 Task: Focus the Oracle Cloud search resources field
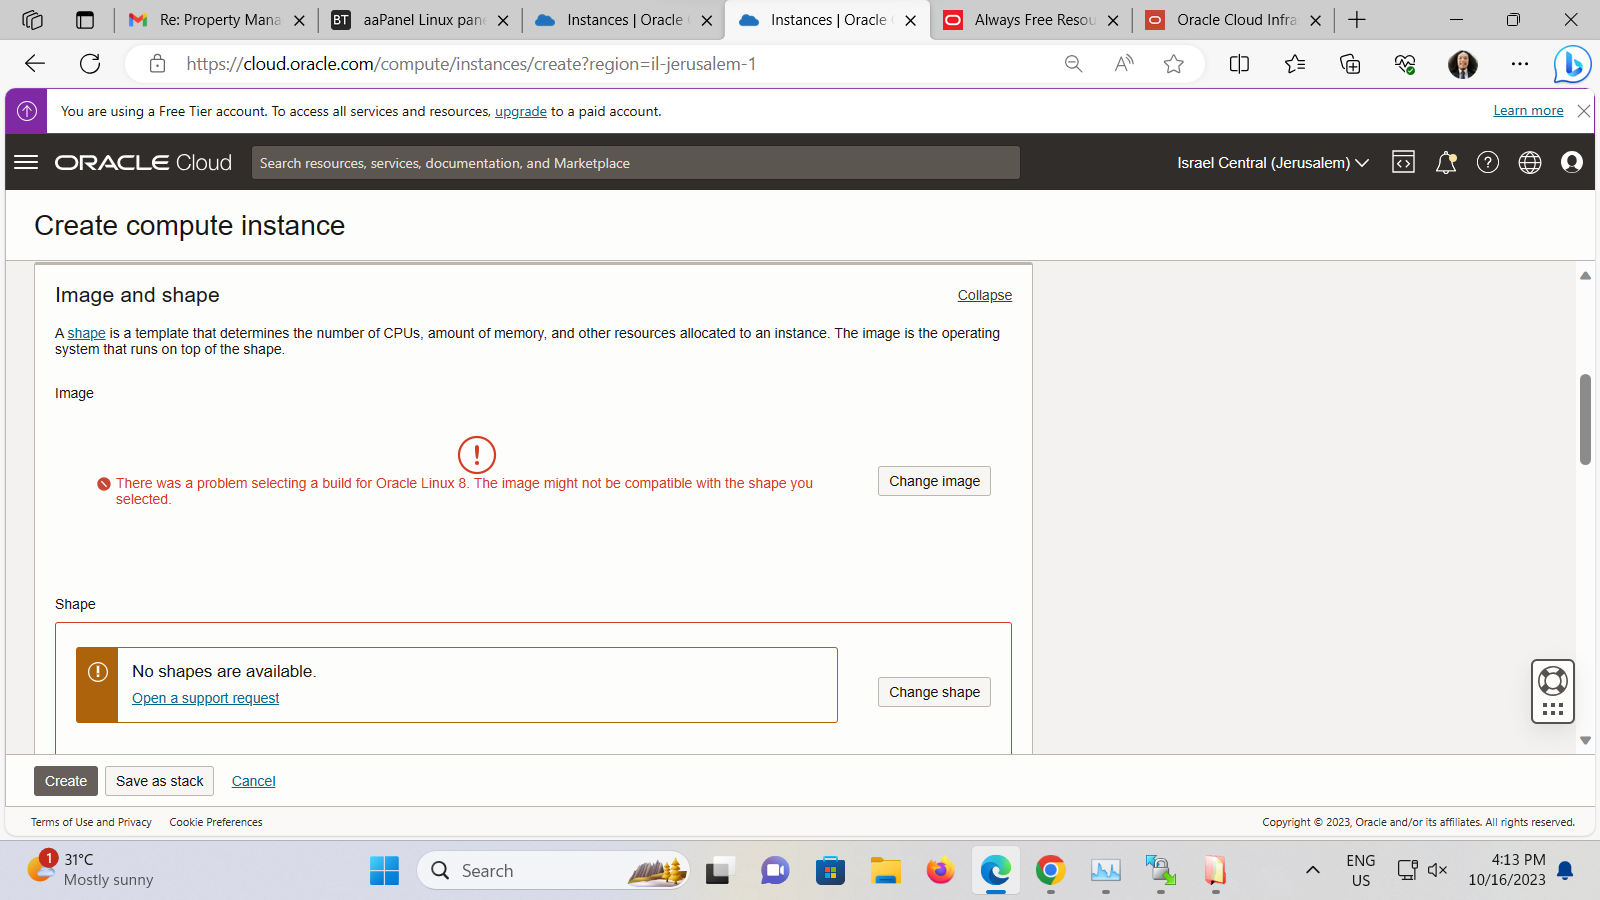point(636,163)
